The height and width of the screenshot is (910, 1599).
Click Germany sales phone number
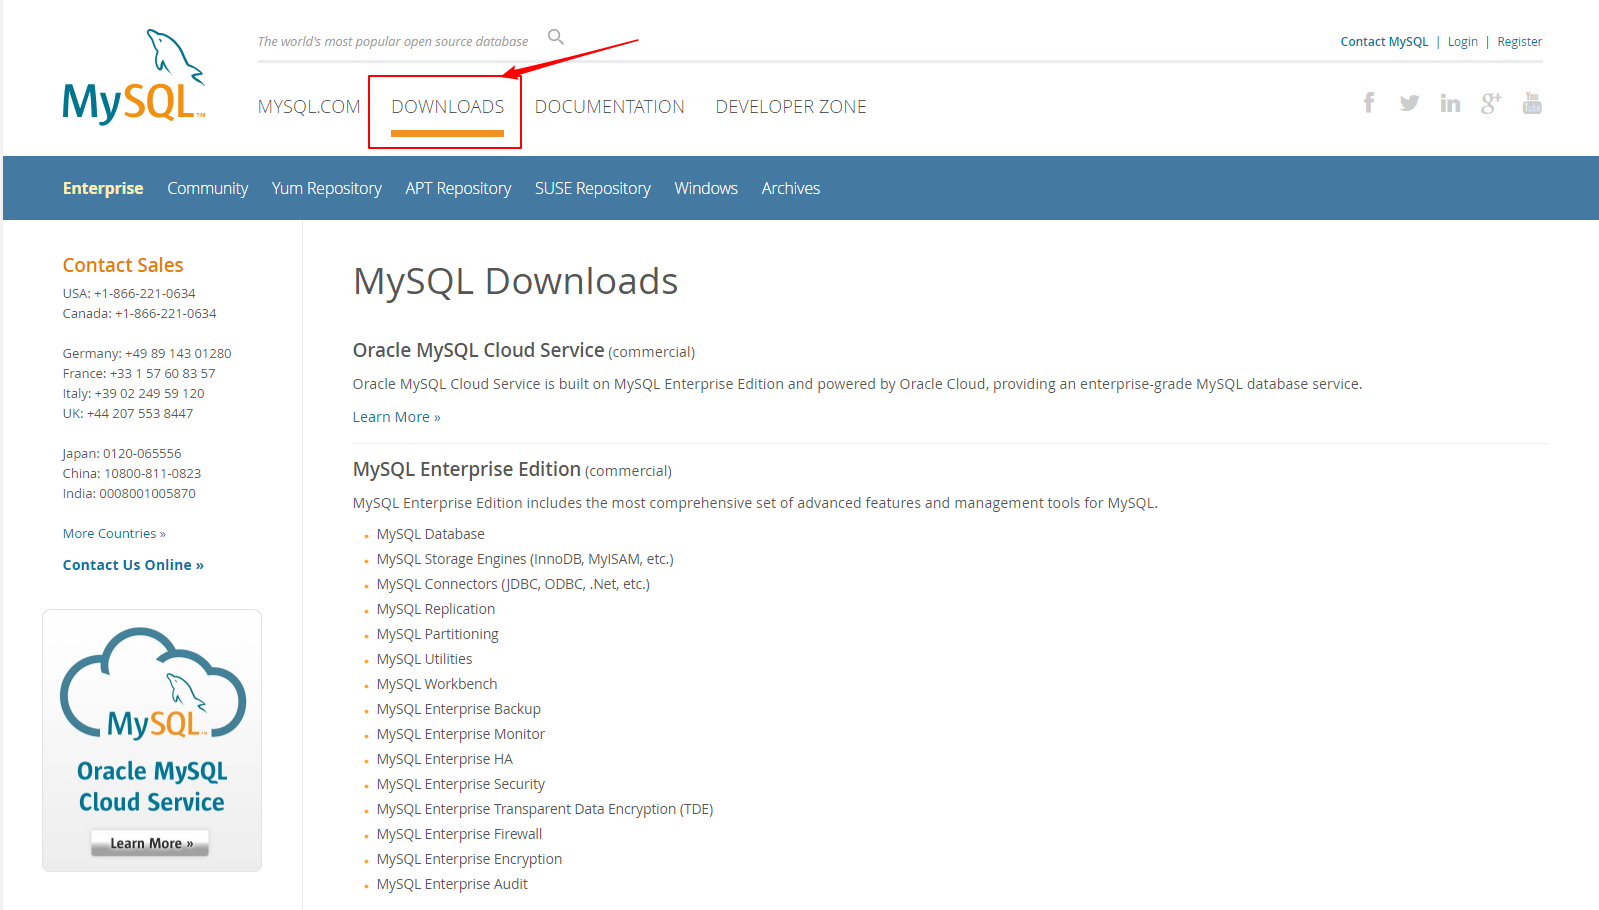click(x=178, y=354)
